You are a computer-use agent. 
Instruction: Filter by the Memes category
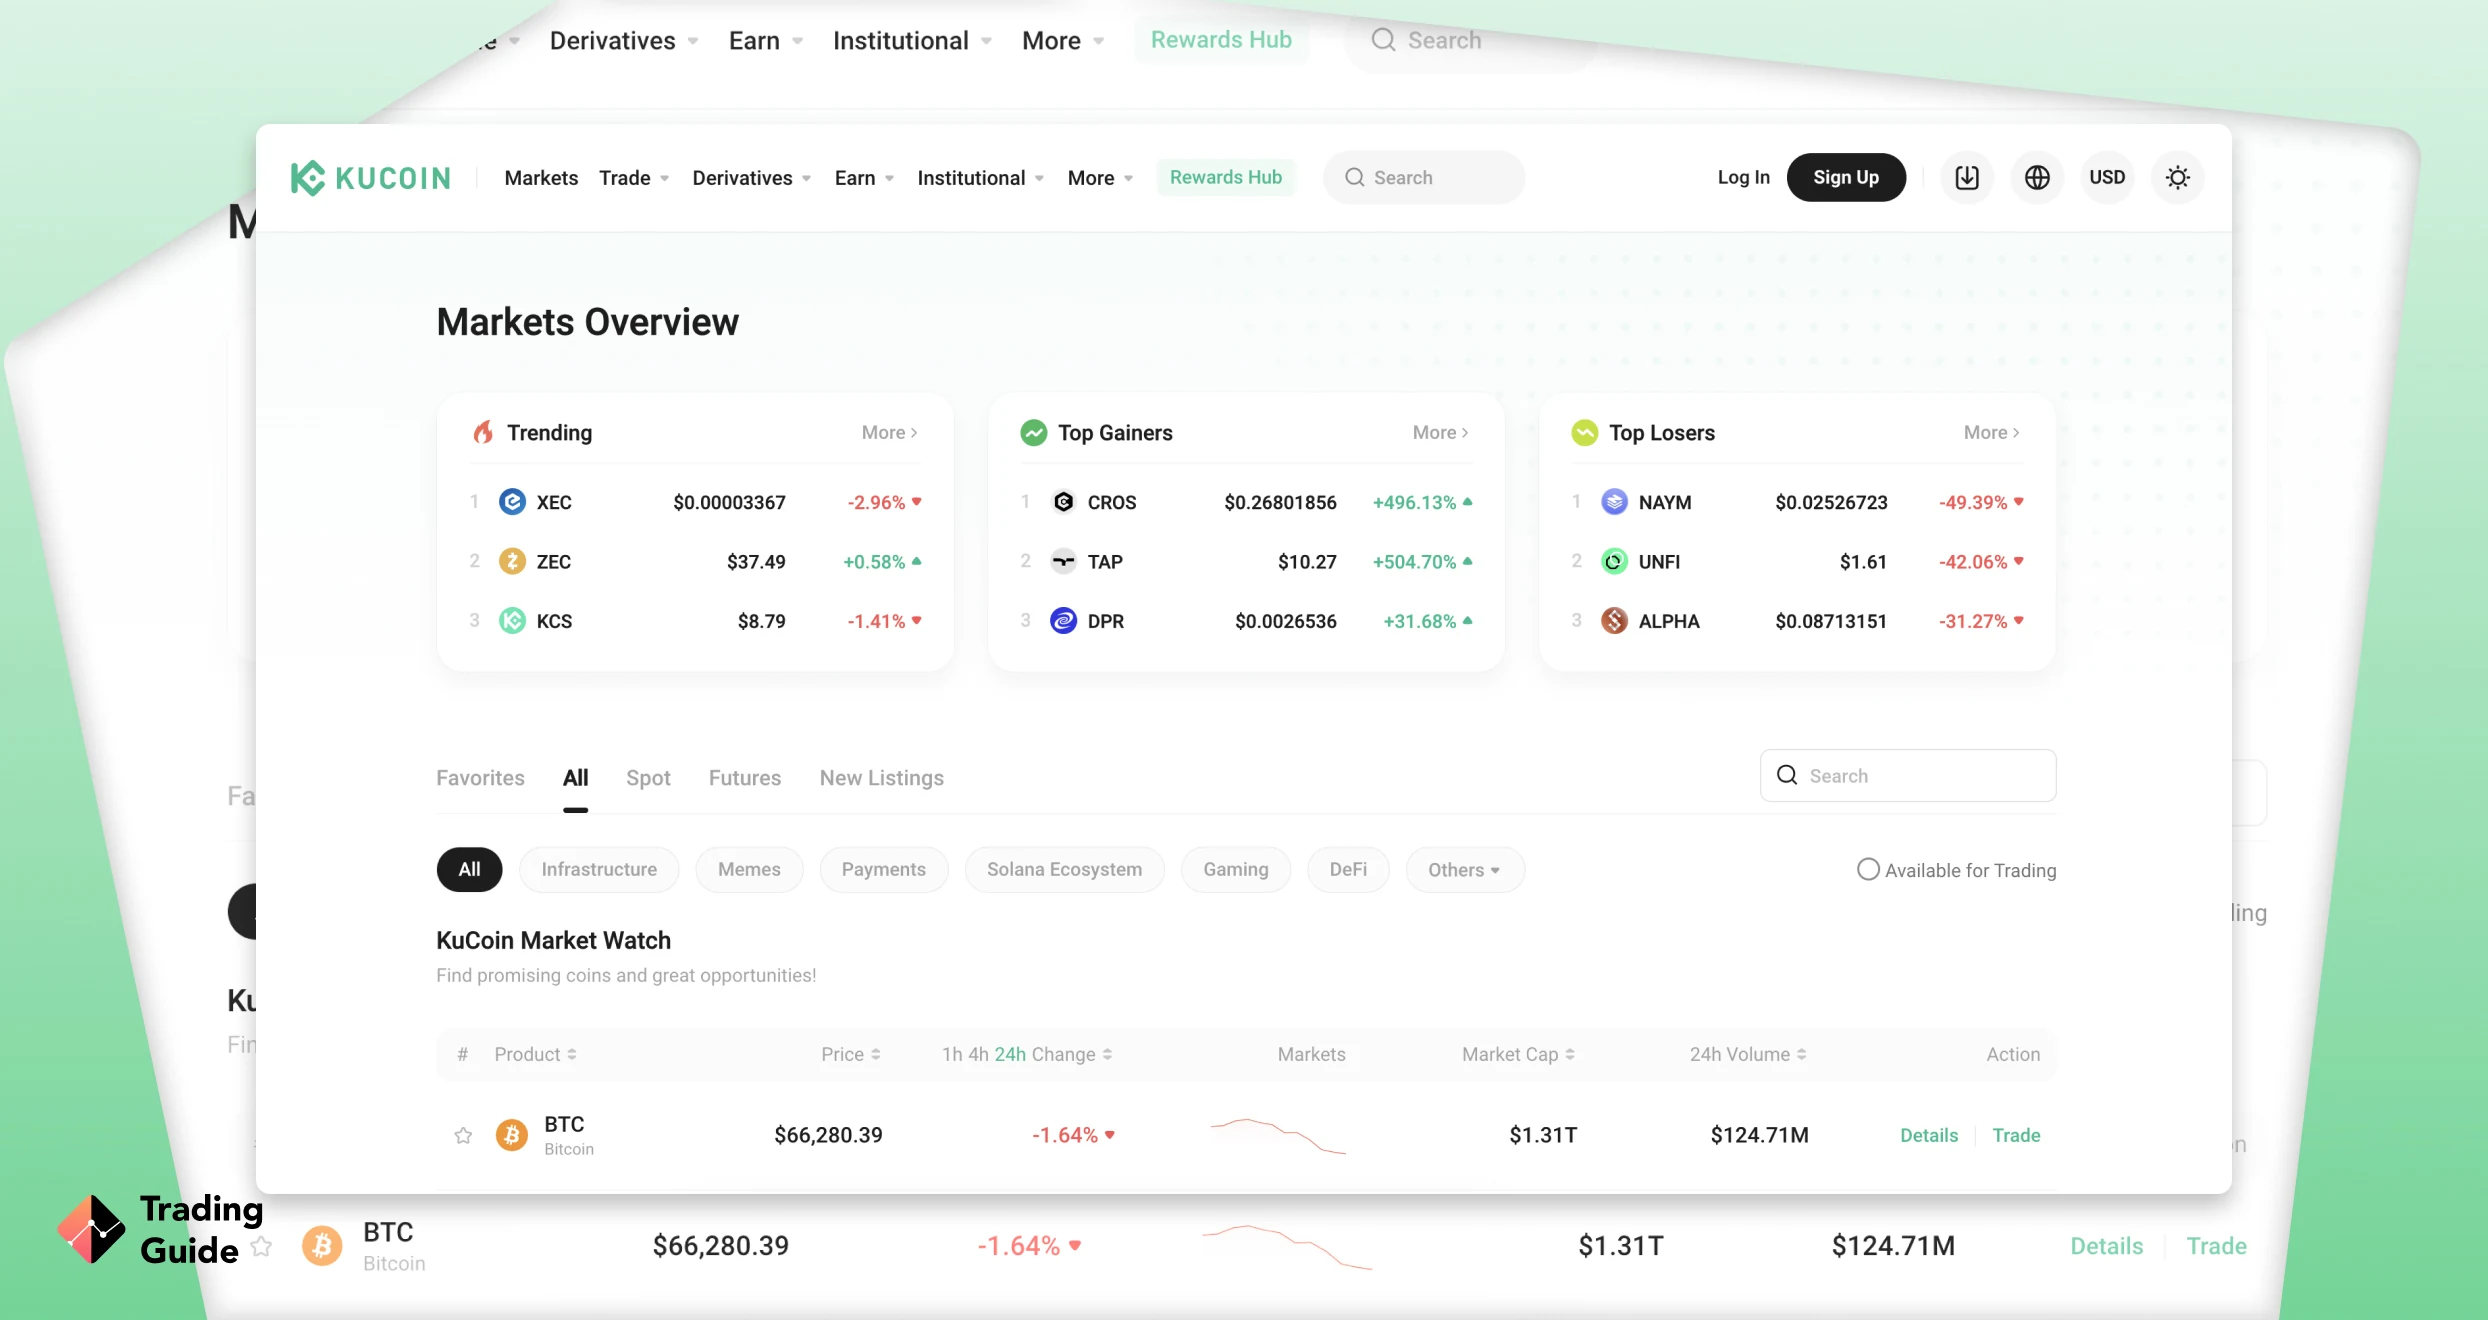749,870
